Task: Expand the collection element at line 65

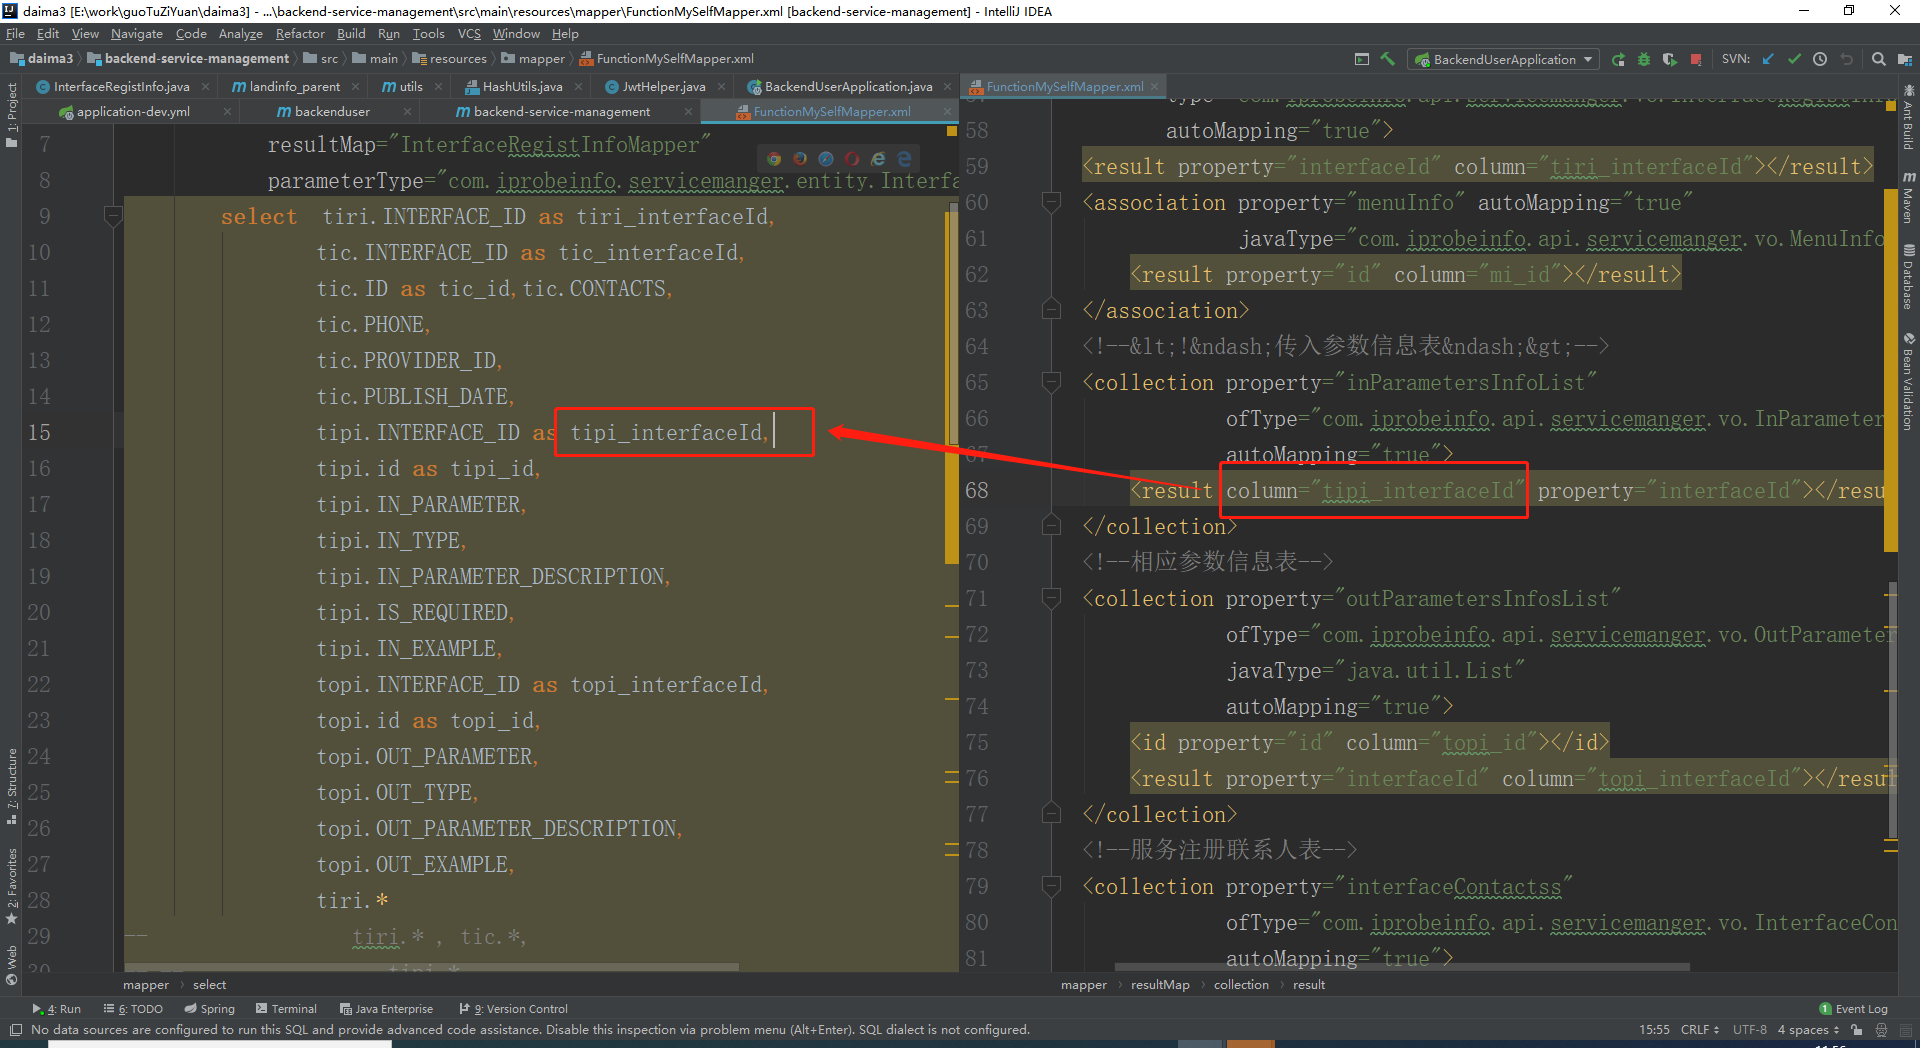Action: [1051, 383]
